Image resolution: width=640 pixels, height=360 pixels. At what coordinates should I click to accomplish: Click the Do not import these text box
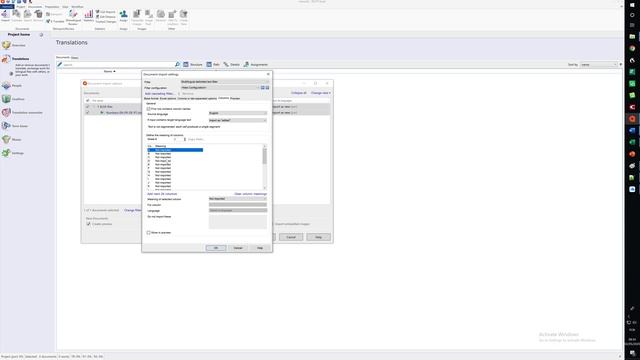click(238, 222)
